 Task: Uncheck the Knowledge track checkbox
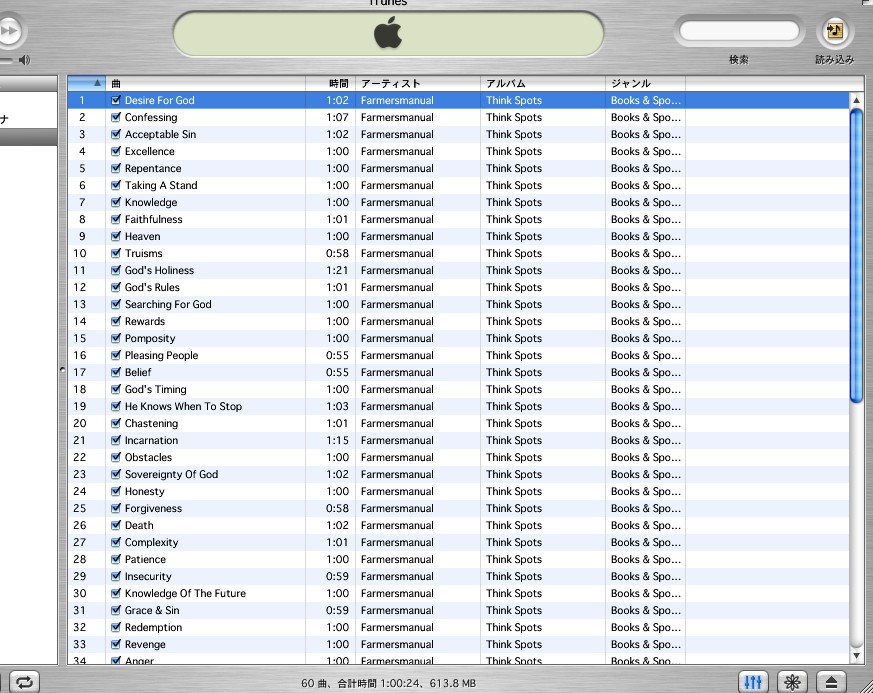(x=116, y=202)
